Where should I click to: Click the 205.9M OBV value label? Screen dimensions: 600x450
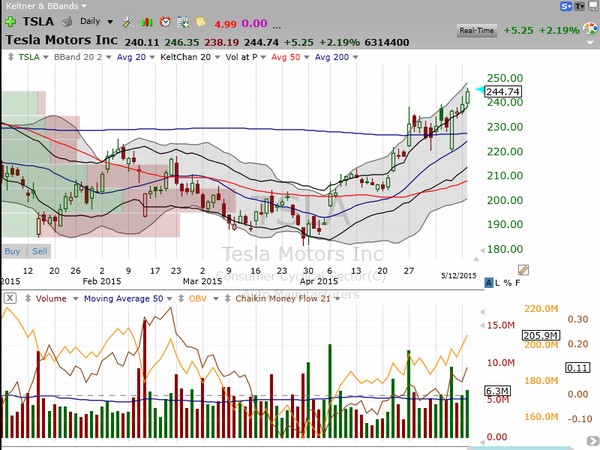coord(541,336)
